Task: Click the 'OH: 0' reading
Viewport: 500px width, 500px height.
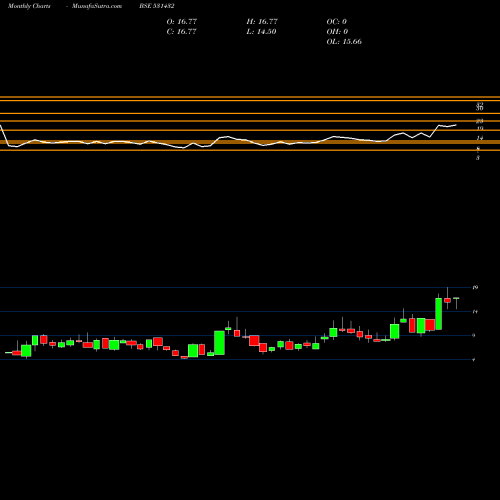Action: point(337,32)
